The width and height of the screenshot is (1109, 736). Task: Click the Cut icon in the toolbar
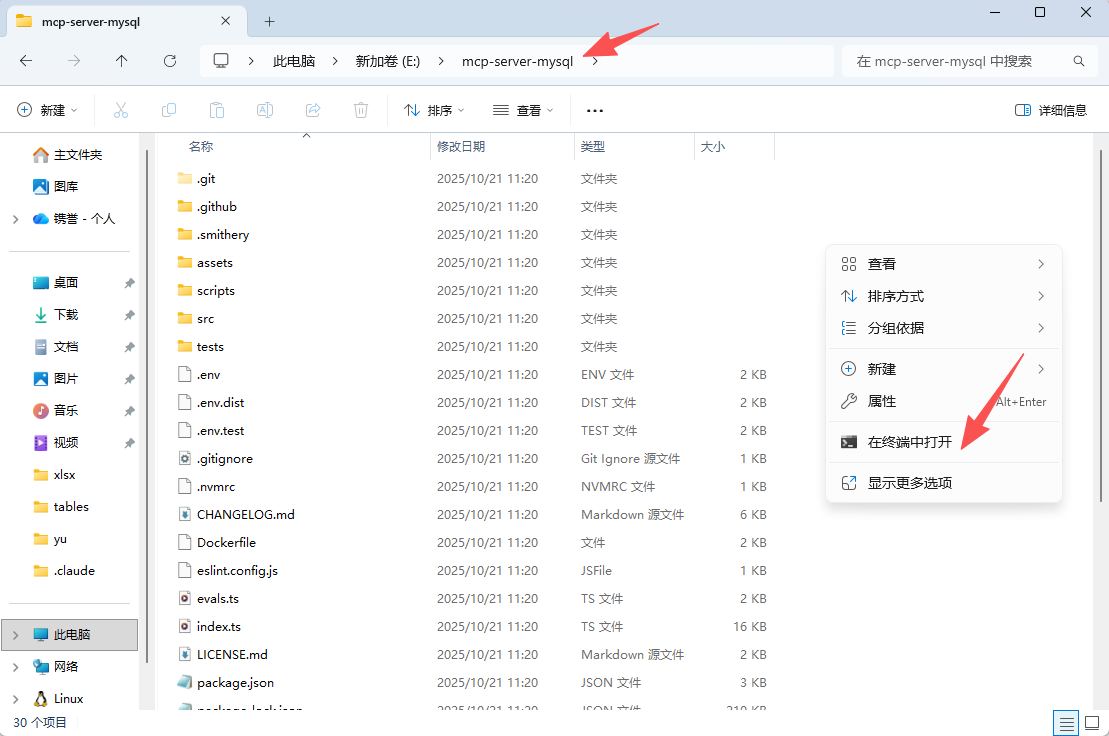120,110
